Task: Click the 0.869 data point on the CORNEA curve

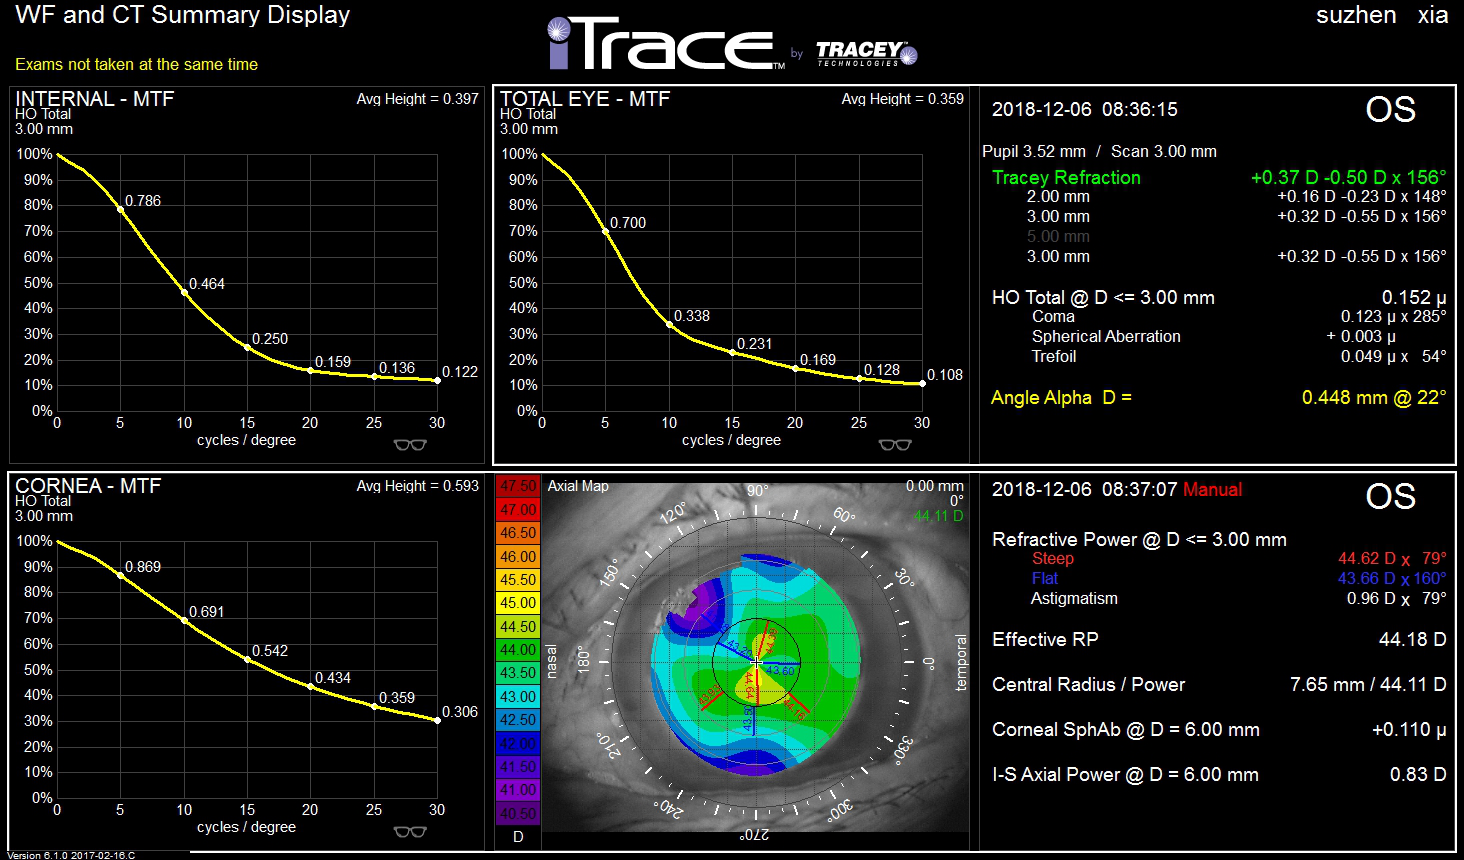Action: (121, 575)
